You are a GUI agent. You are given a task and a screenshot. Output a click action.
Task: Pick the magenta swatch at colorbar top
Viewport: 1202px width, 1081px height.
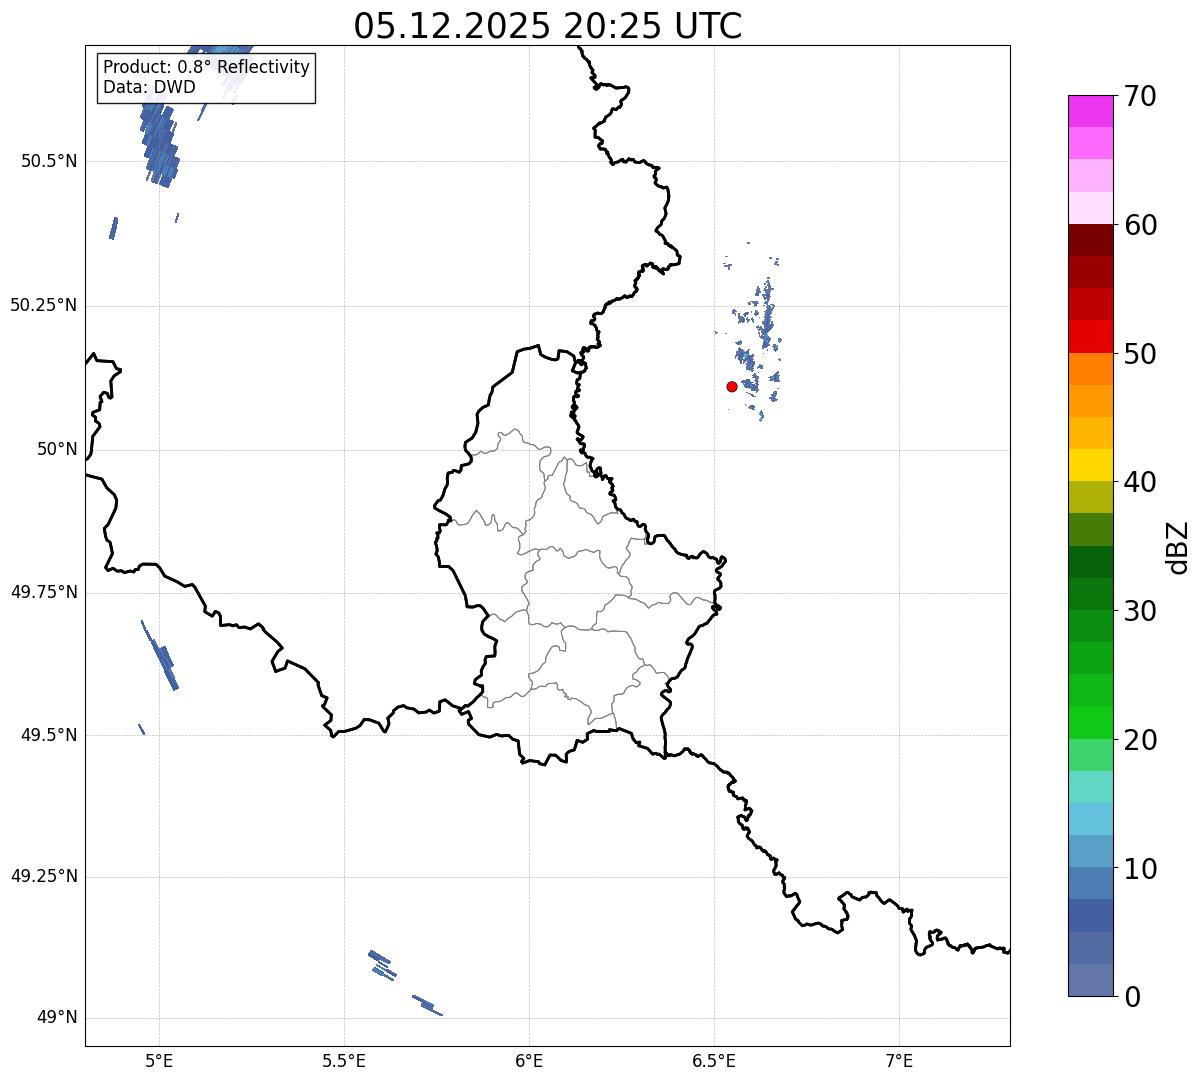click(x=1090, y=111)
